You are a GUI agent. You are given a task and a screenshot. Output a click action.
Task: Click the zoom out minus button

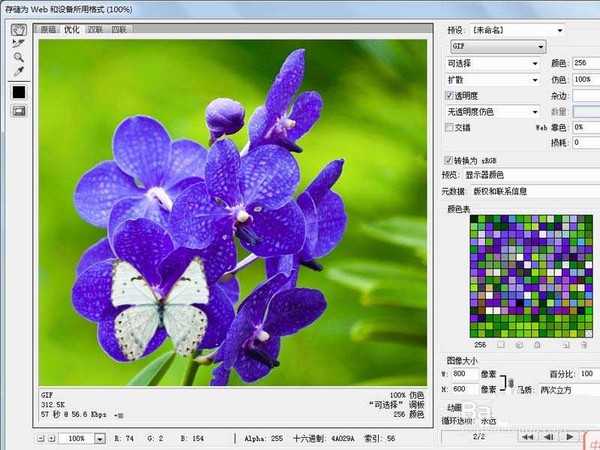coord(39,438)
